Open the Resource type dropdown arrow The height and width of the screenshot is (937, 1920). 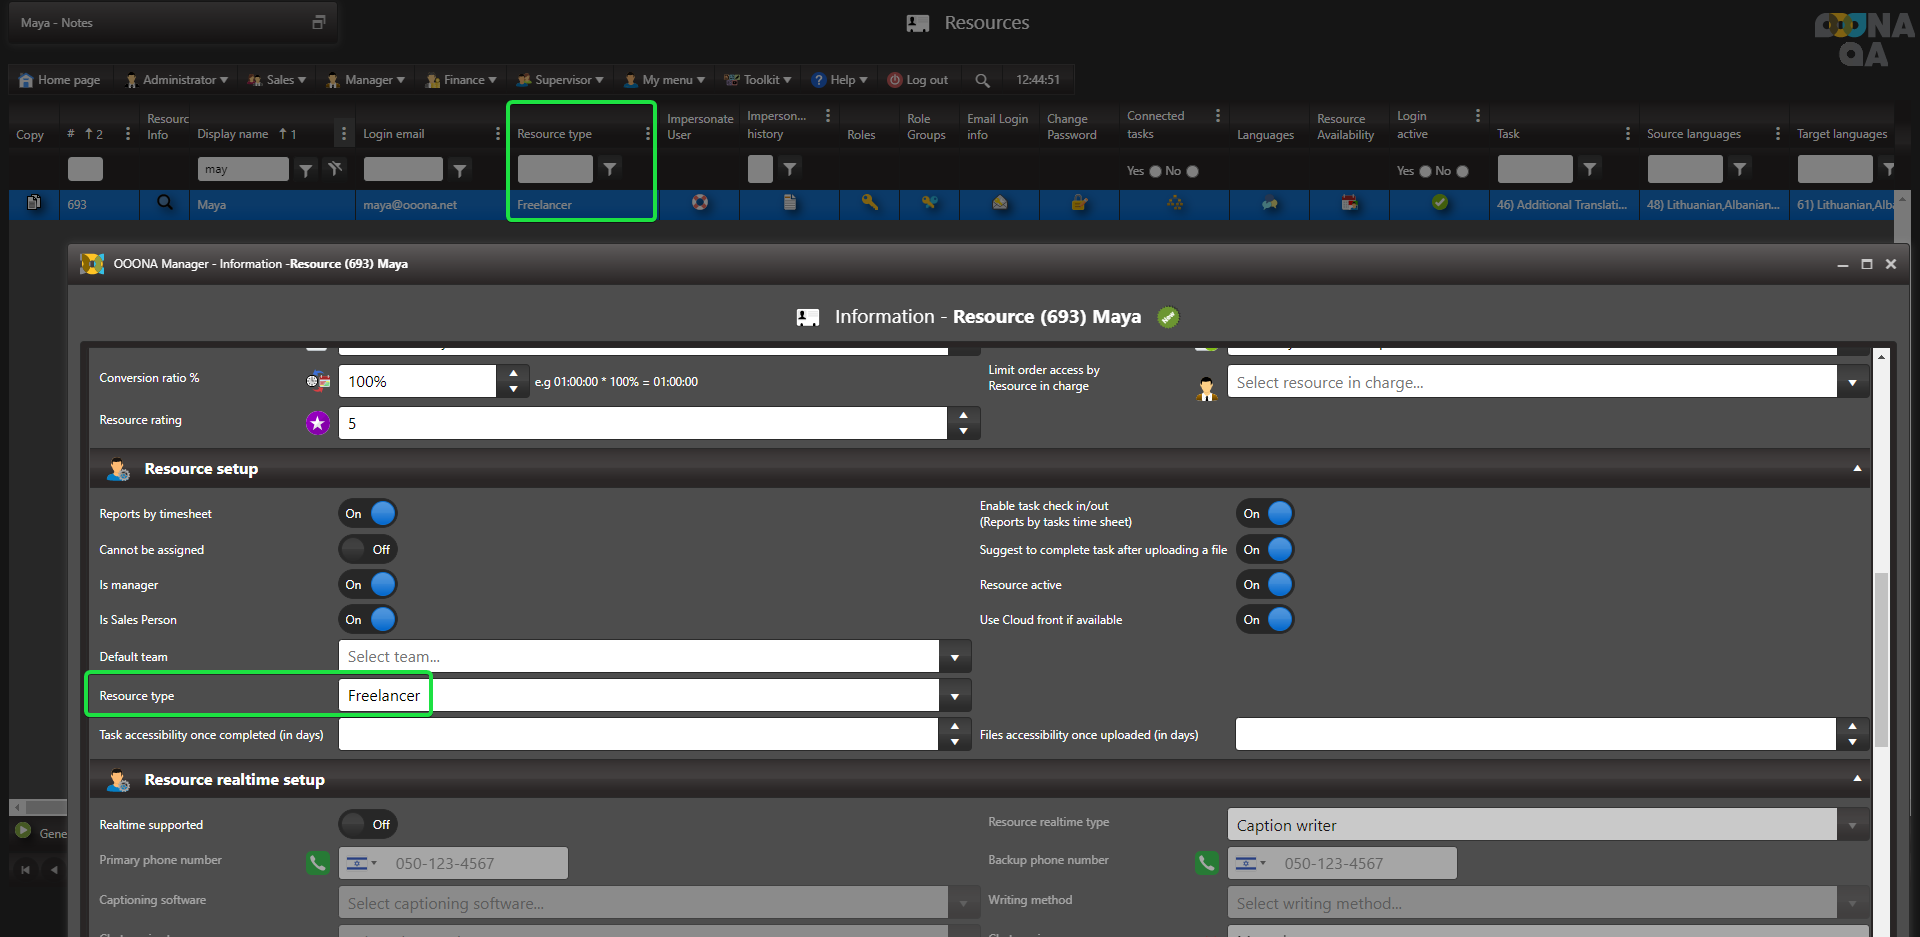click(x=955, y=696)
